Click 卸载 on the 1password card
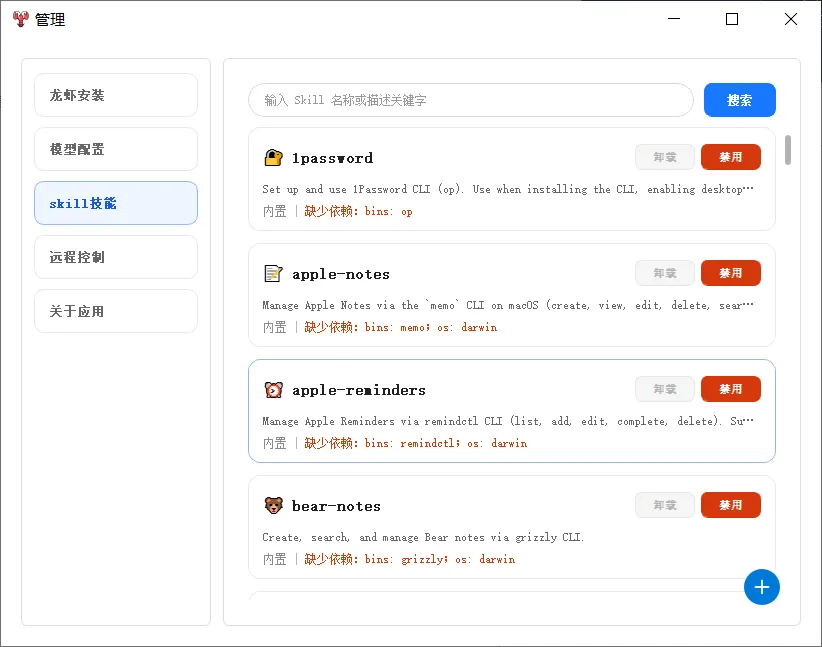 (x=665, y=157)
